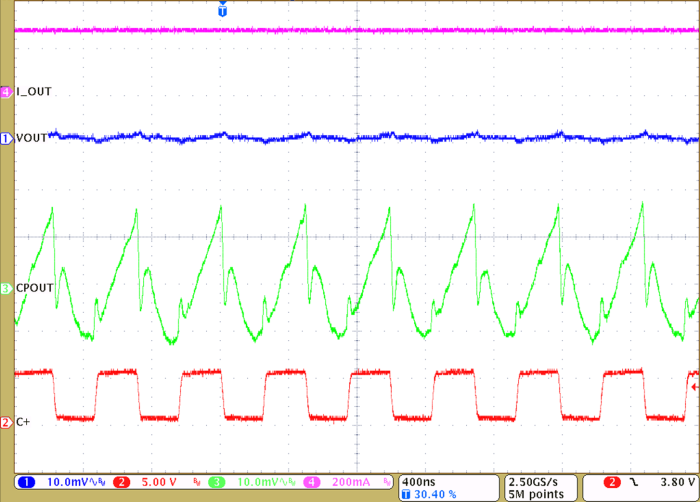Click the channel 4 badge in readout bar
Viewport: 700px width, 502px height.
coord(311,482)
